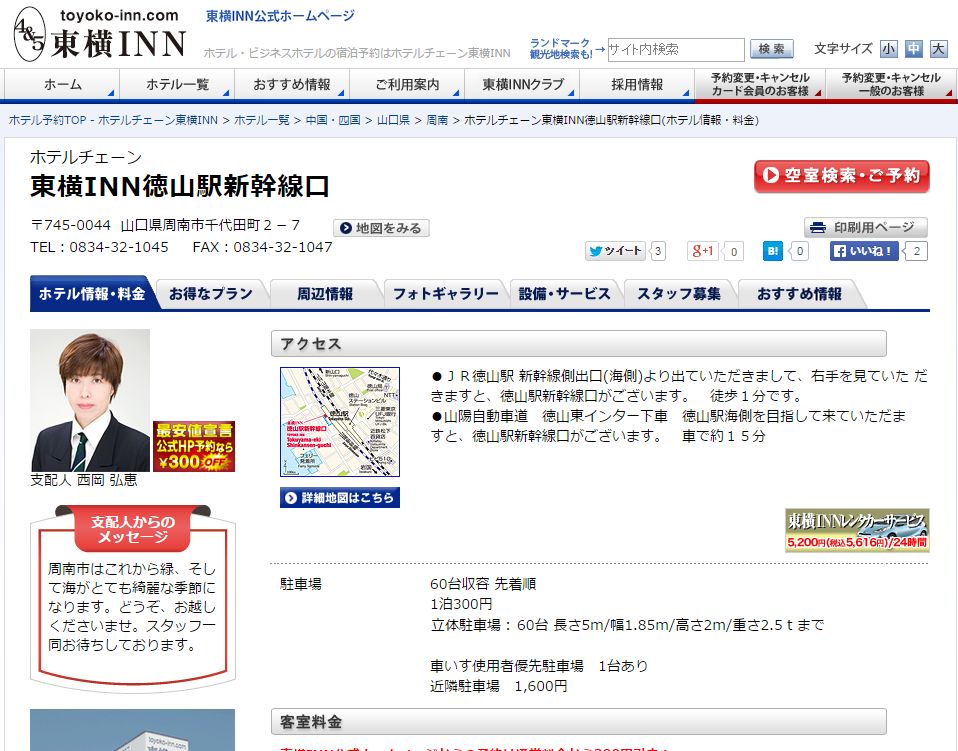Switch to the おすすめ情報 tab below hotel name

point(799,294)
